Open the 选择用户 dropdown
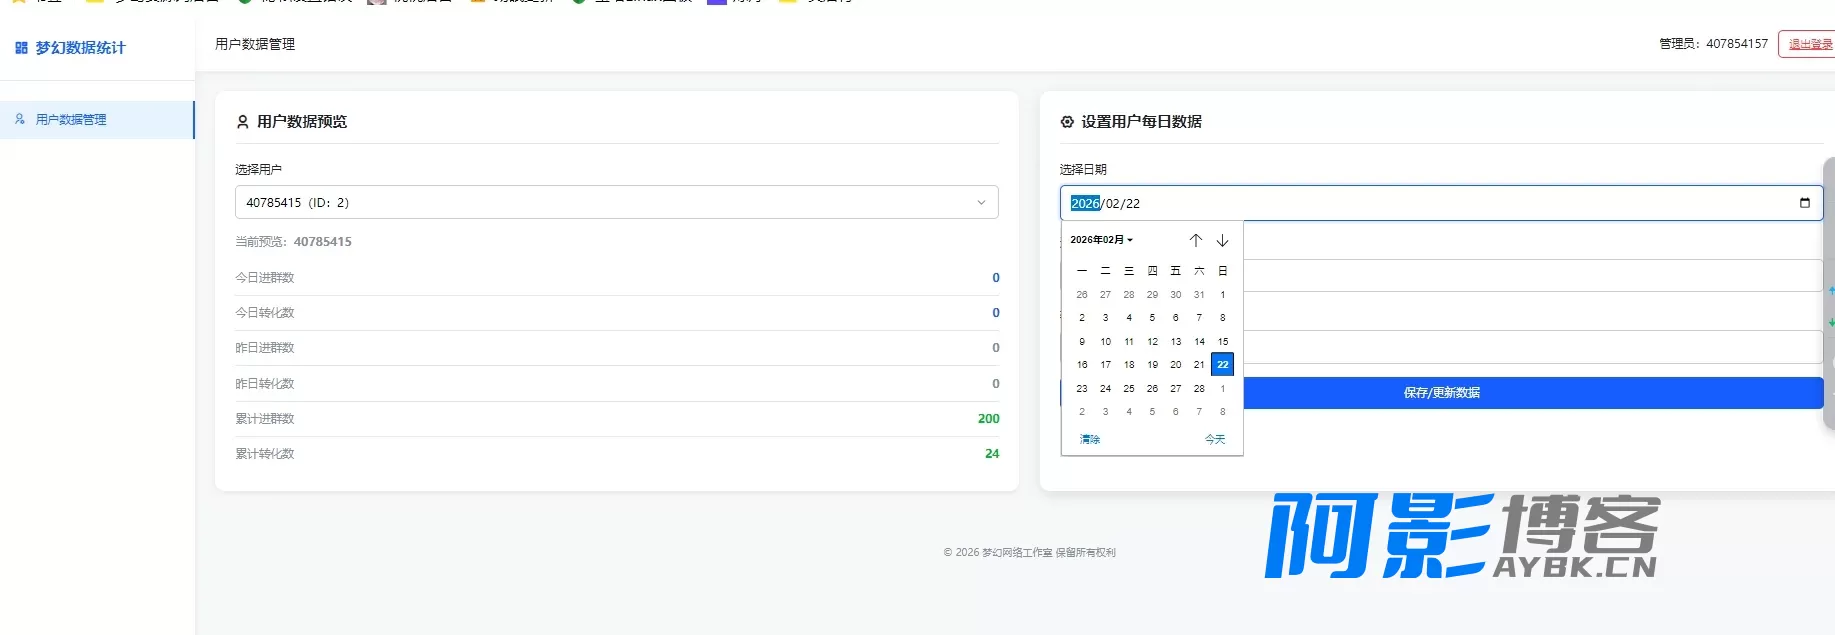 click(616, 202)
